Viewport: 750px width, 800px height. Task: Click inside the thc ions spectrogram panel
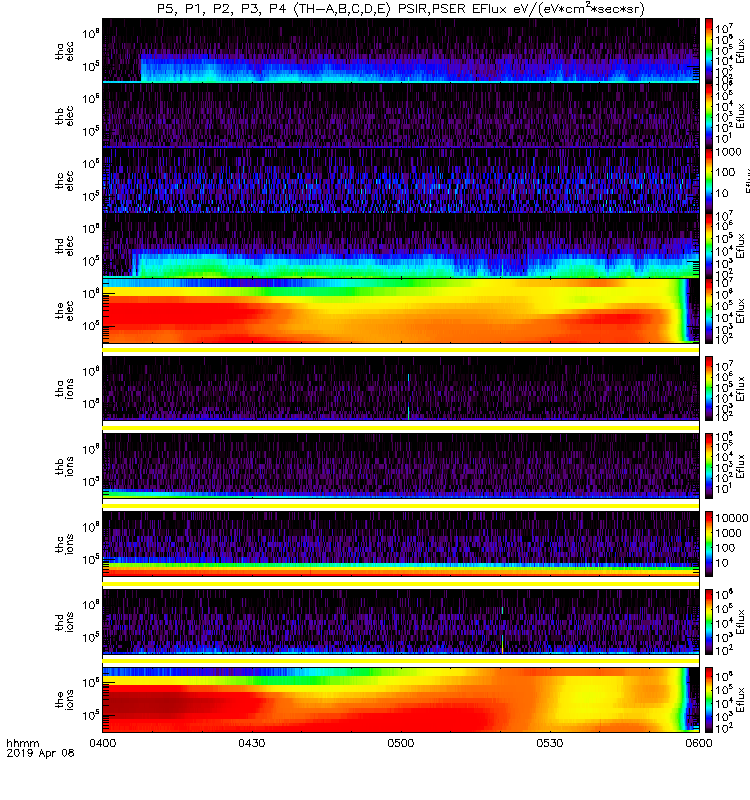[x=401, y=544]
